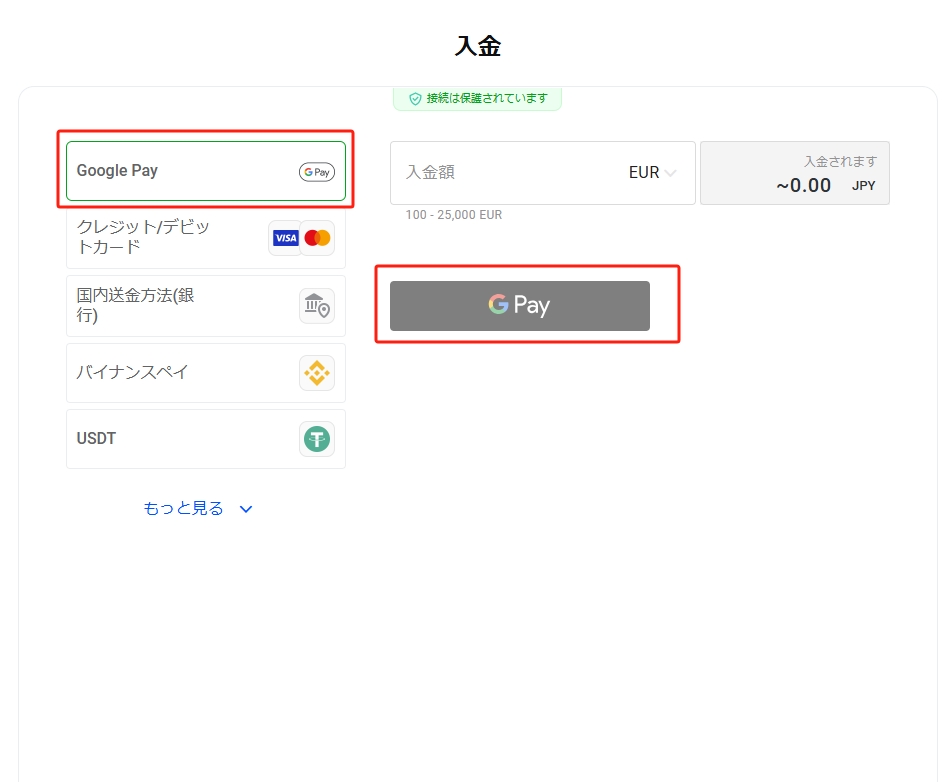Click the green shield security icon
Image resolution: width=949 pixels, height=782 pixels.
coord(415,98)
